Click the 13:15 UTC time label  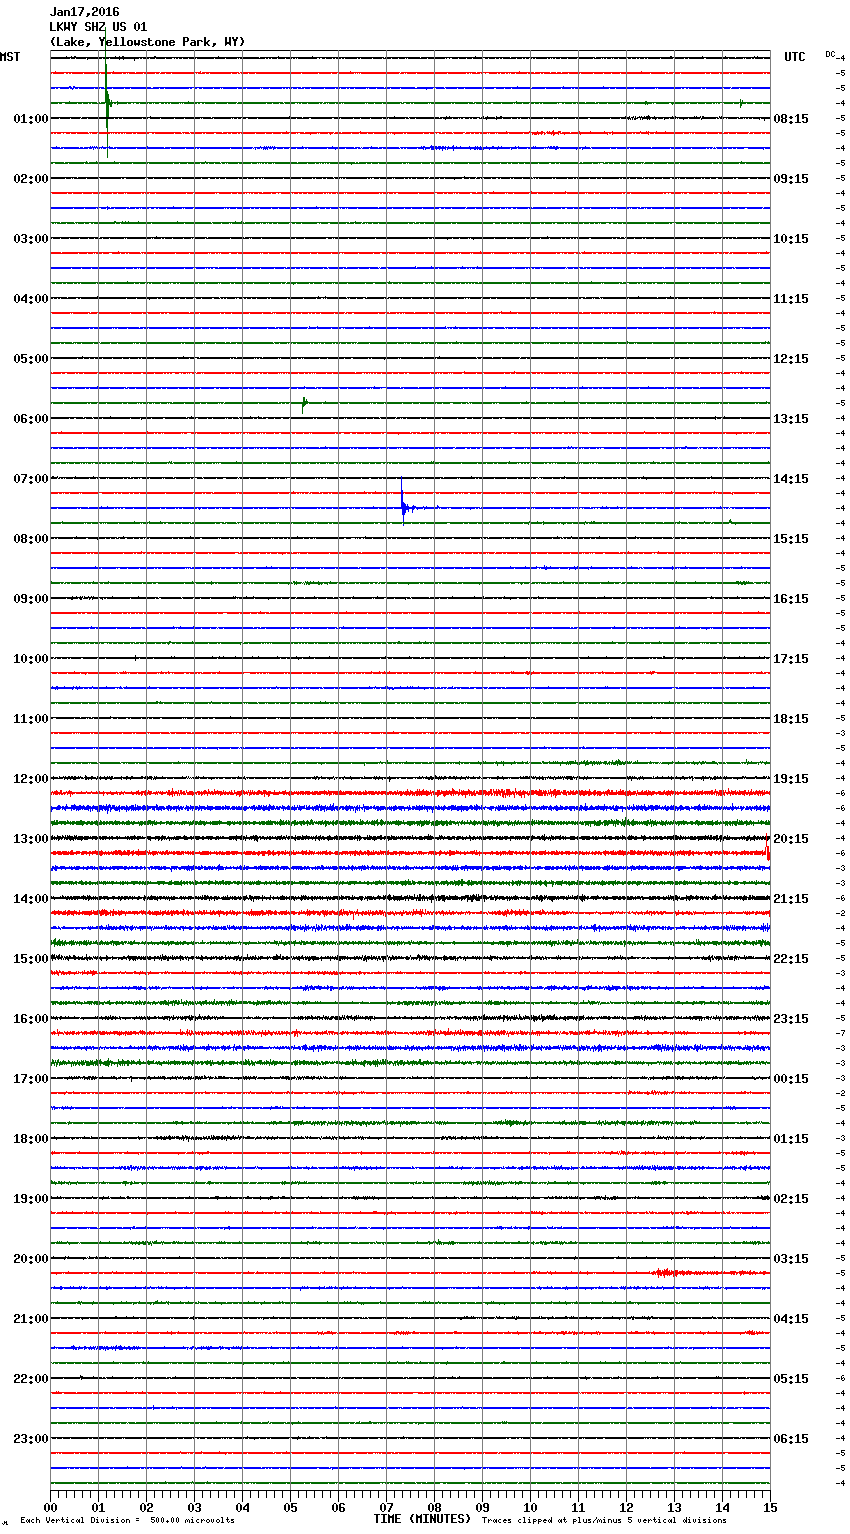point(791,419)
